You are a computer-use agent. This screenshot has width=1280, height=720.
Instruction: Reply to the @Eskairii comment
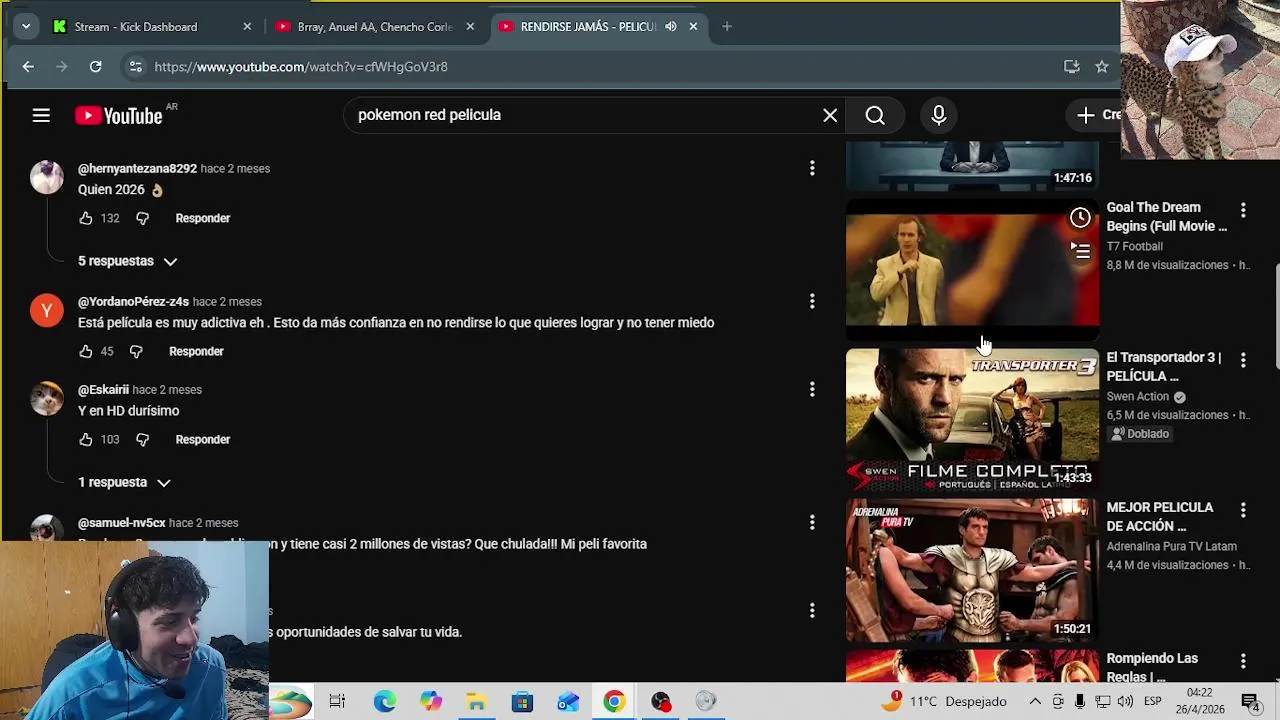203,439
